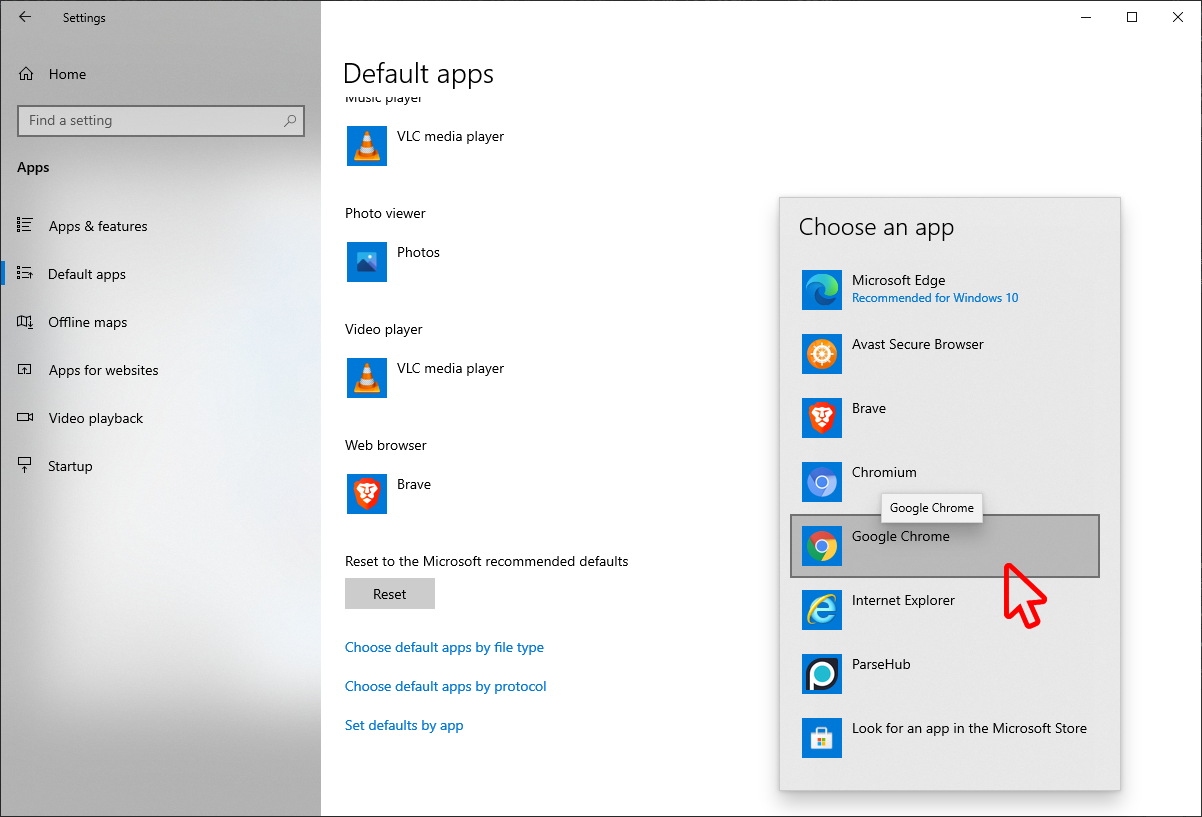Click the Default apps sidebar icon
1202x817 pixels.
pos(26,274)
